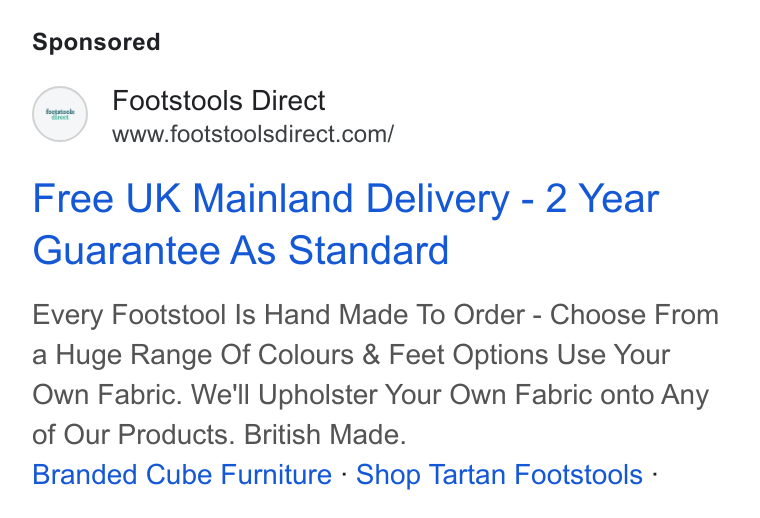
Task: Open the Branded Cube Furniture sitelink
Action: [x=182, y=474]
